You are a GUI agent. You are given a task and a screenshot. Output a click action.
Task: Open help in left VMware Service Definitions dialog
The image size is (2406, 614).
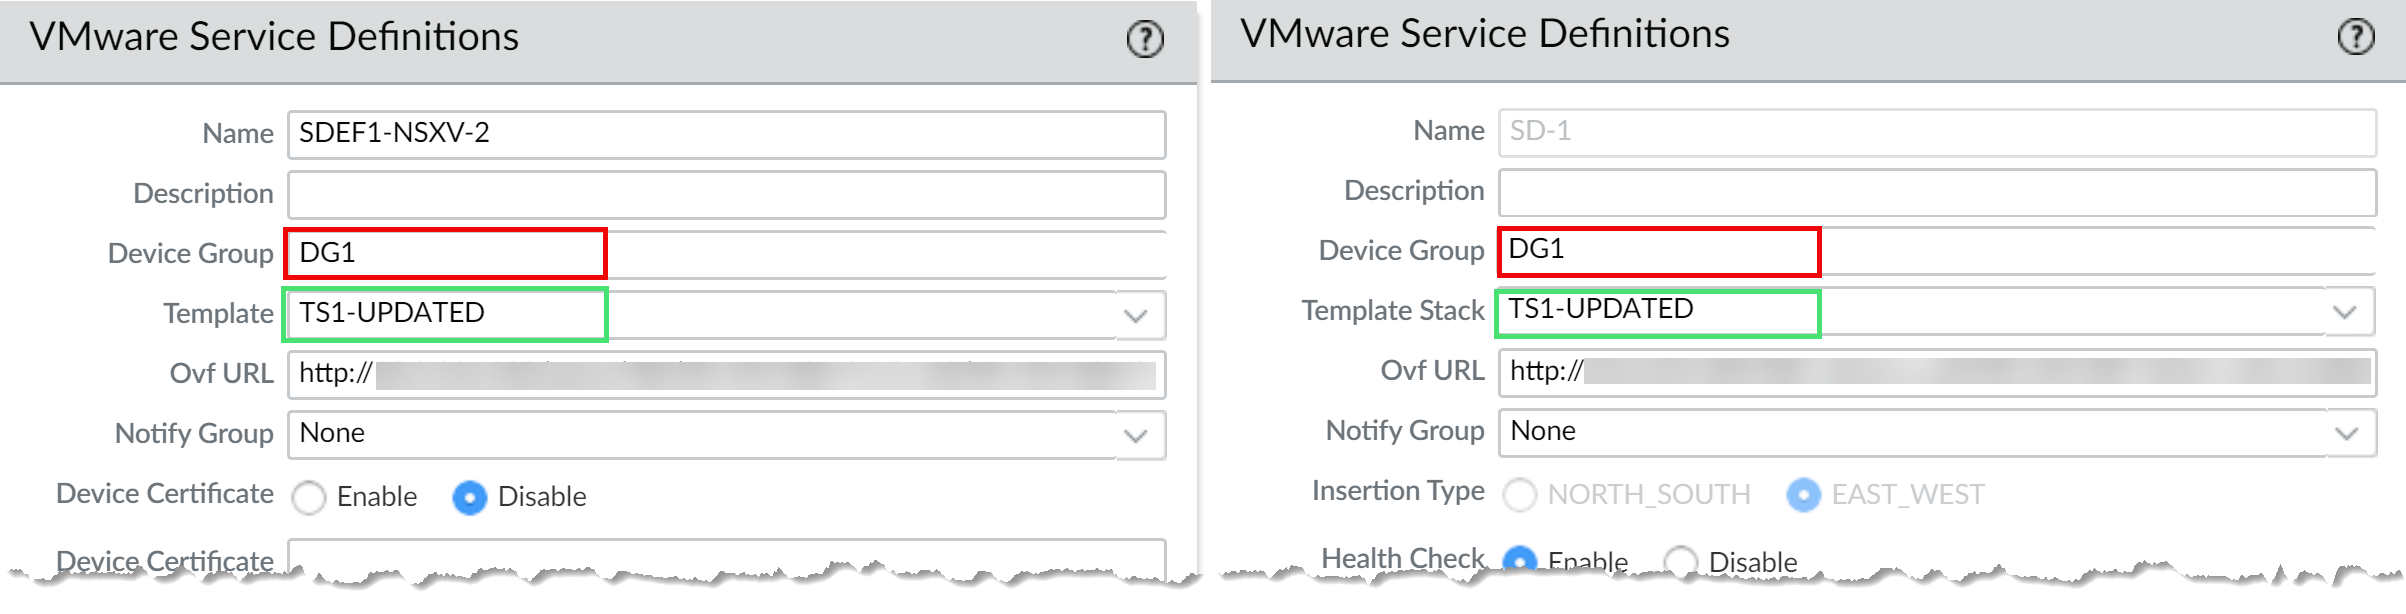point(1145,40)
